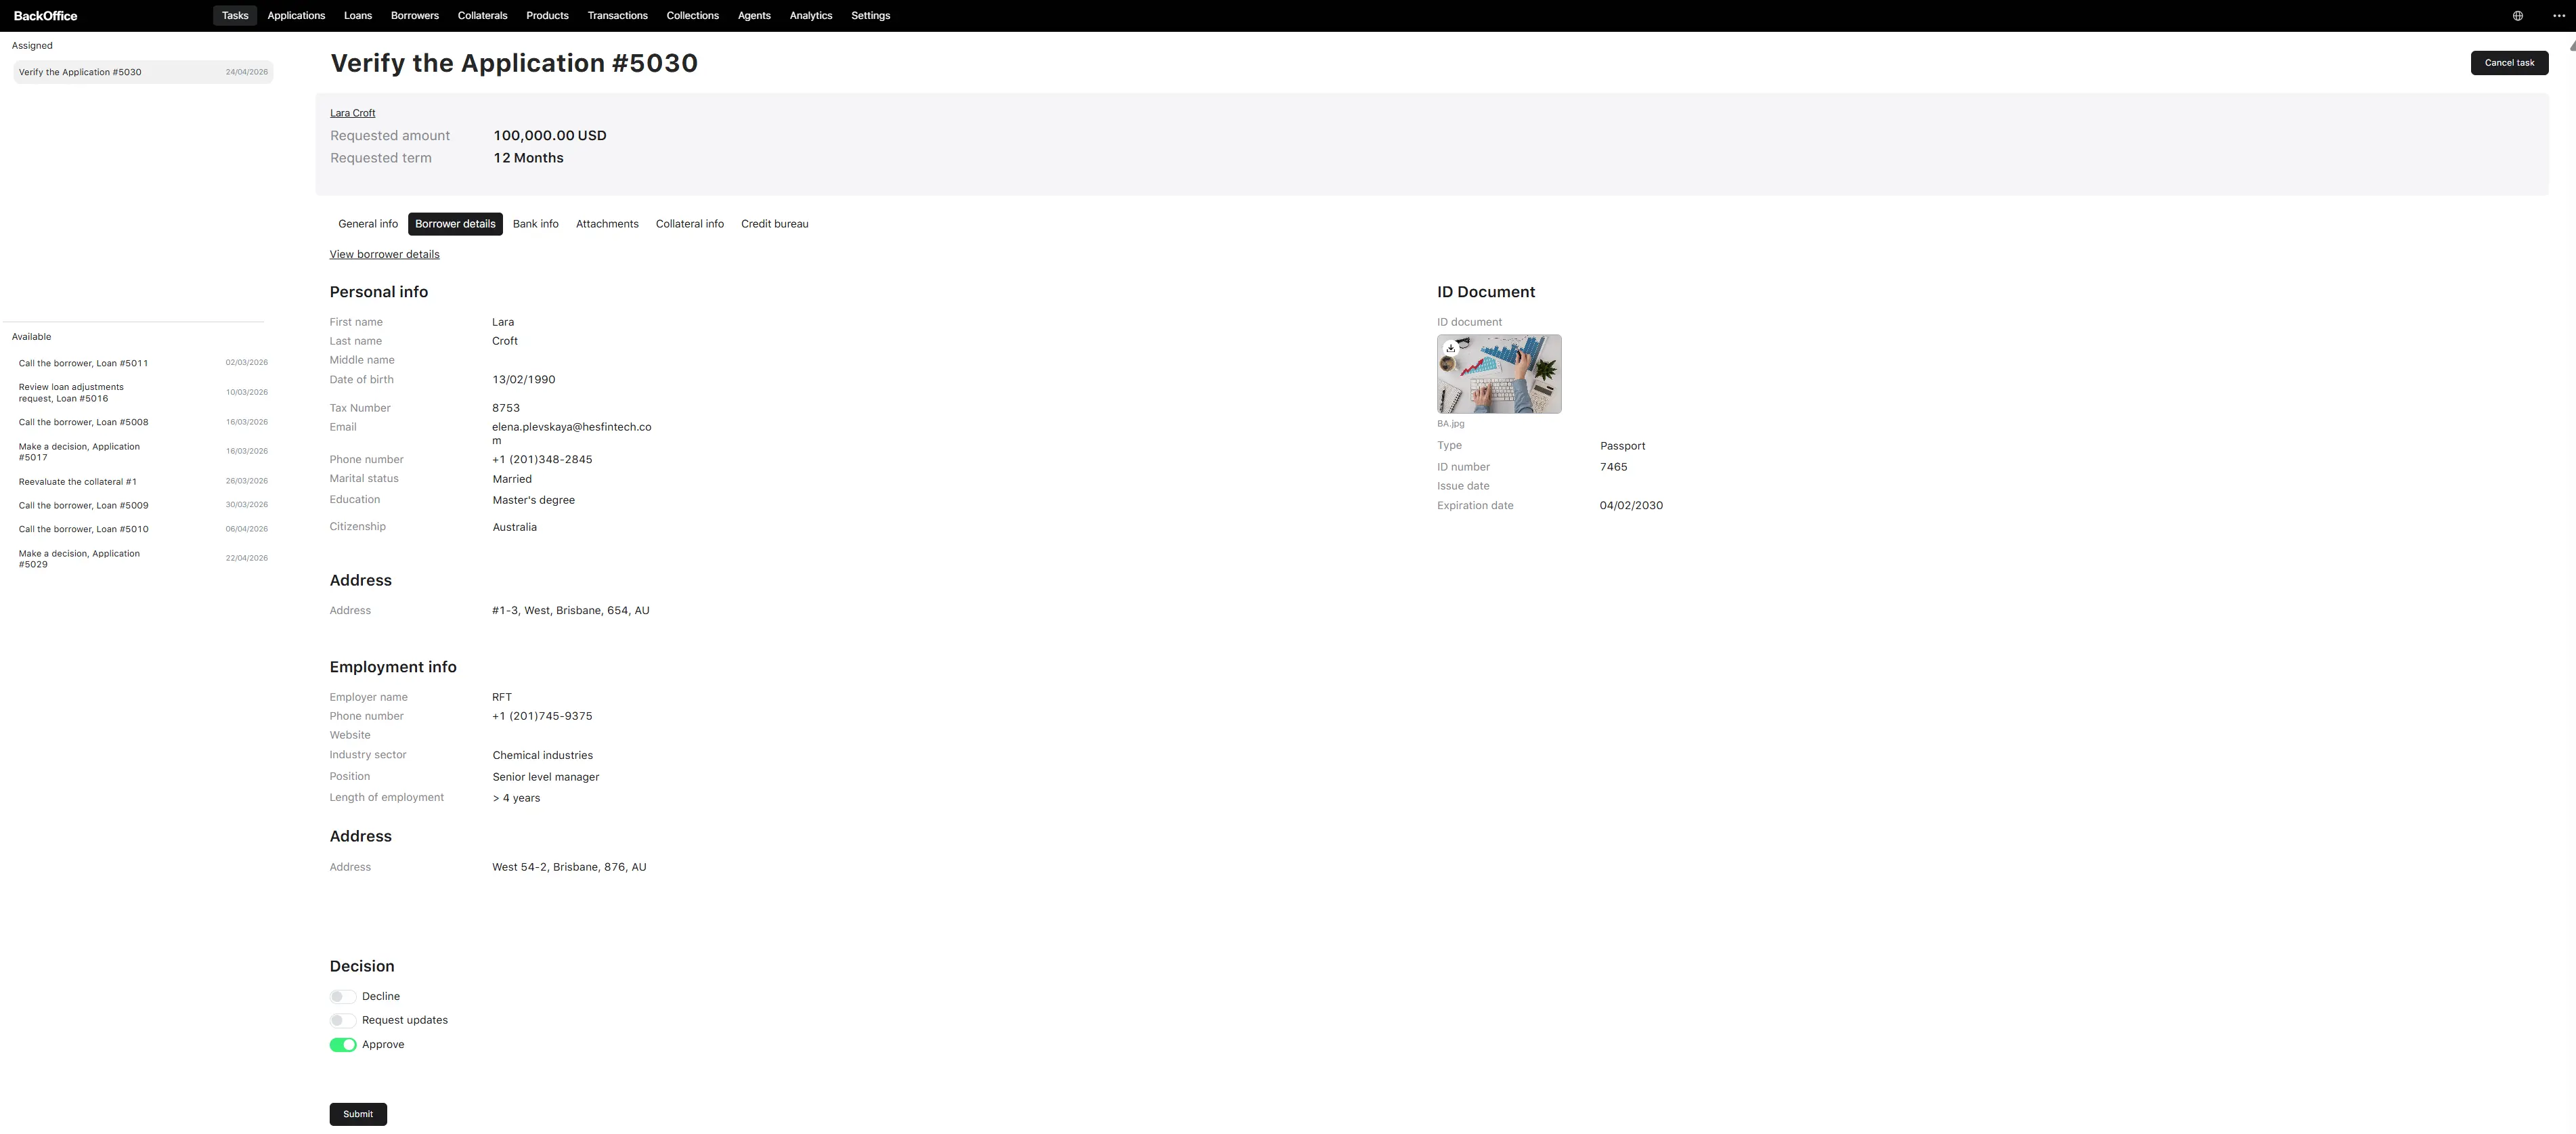This screenshot has width=2576, height=1134.
Task: Open Collaterals in the top bar
Action: tap(482, 16)
